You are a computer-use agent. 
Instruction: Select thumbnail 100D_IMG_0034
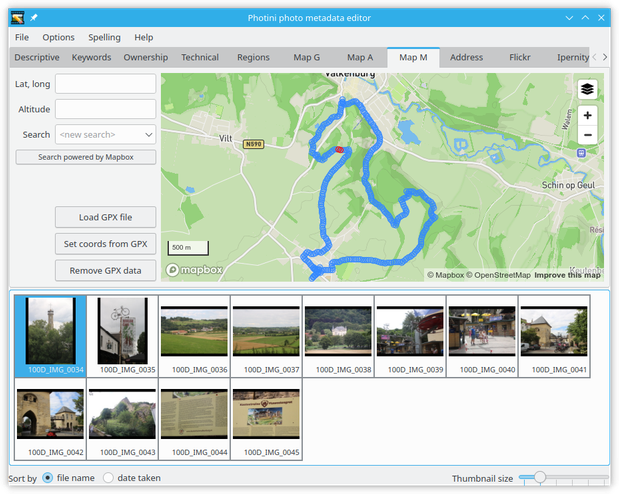point(51,336)
